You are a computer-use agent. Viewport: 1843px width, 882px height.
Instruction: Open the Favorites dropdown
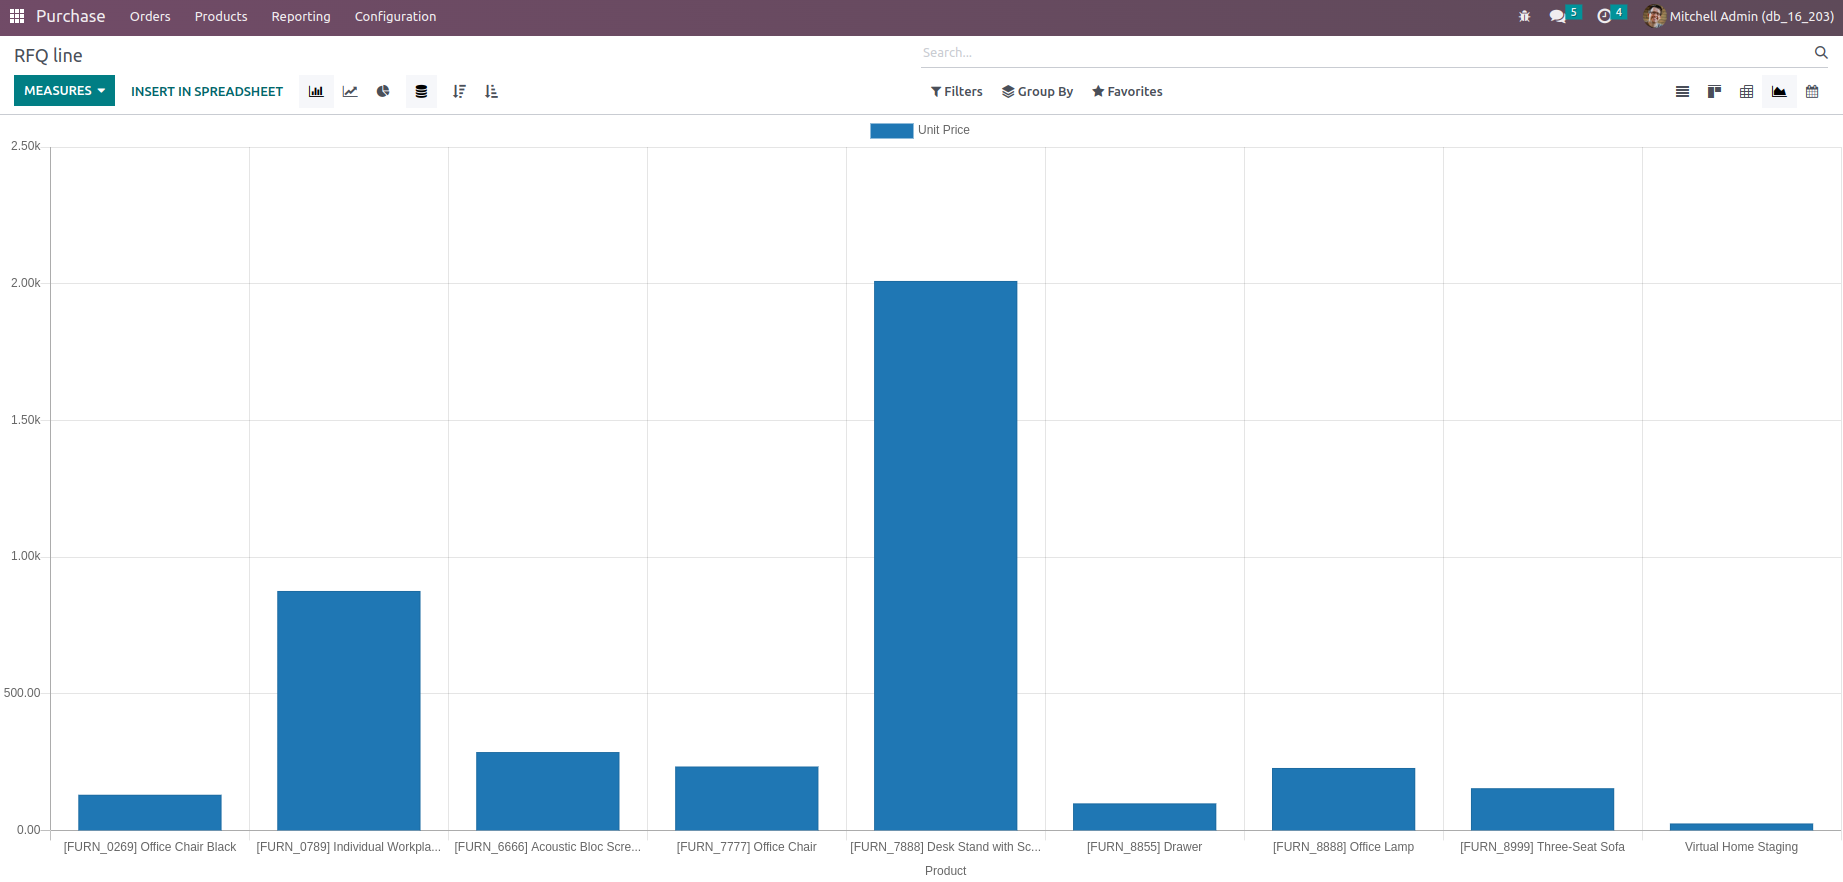[1127, 91]
